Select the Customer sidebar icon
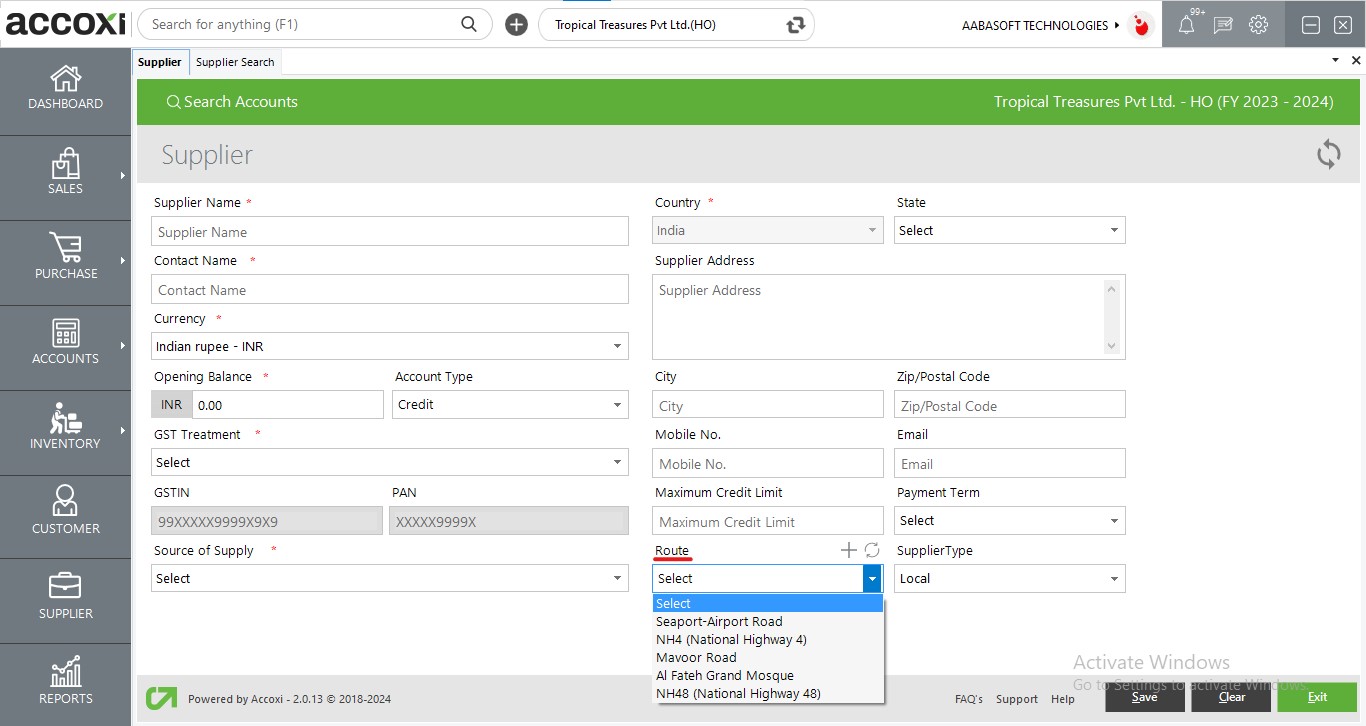1366x726 pixels. pyautogui.click(x=65, y=515)
